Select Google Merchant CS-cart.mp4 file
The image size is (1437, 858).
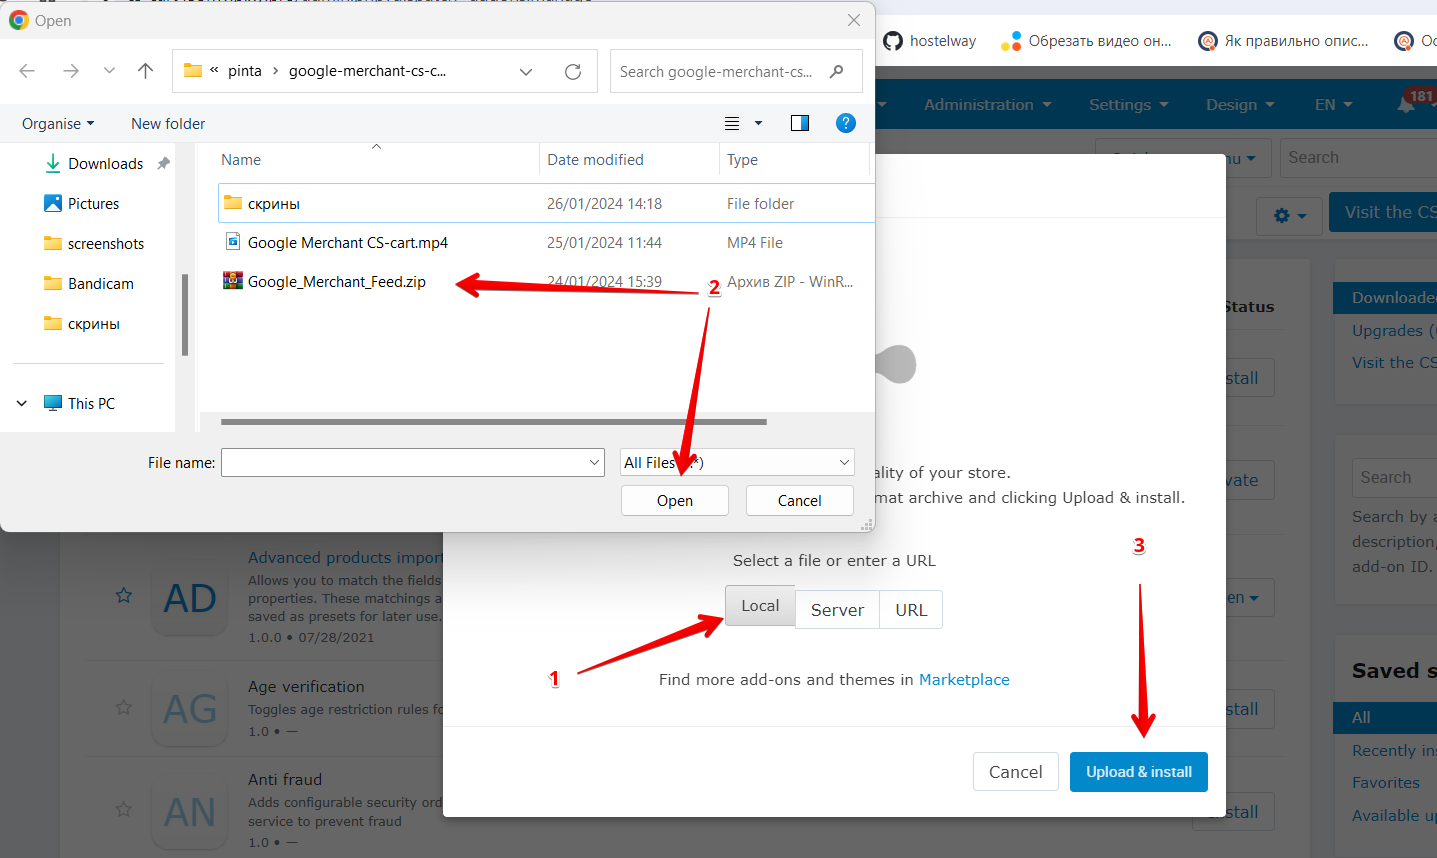click(x=347, y=242)
